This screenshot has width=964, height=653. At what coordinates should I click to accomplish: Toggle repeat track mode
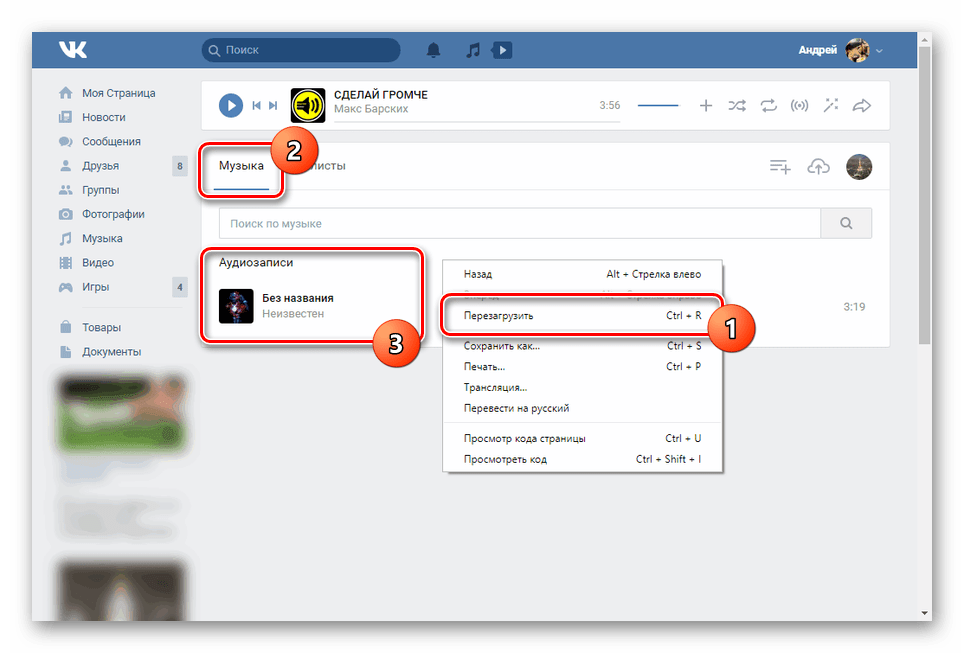[x=768, y=105]
